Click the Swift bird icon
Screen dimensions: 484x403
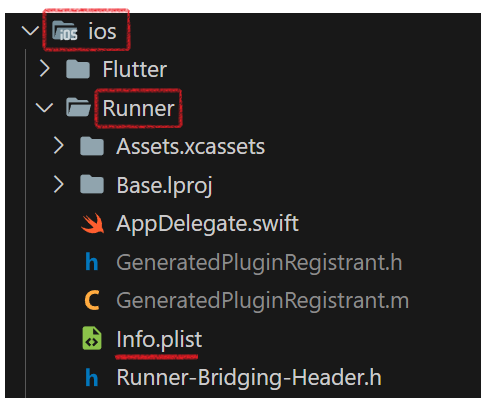click(x=93, y=223)
